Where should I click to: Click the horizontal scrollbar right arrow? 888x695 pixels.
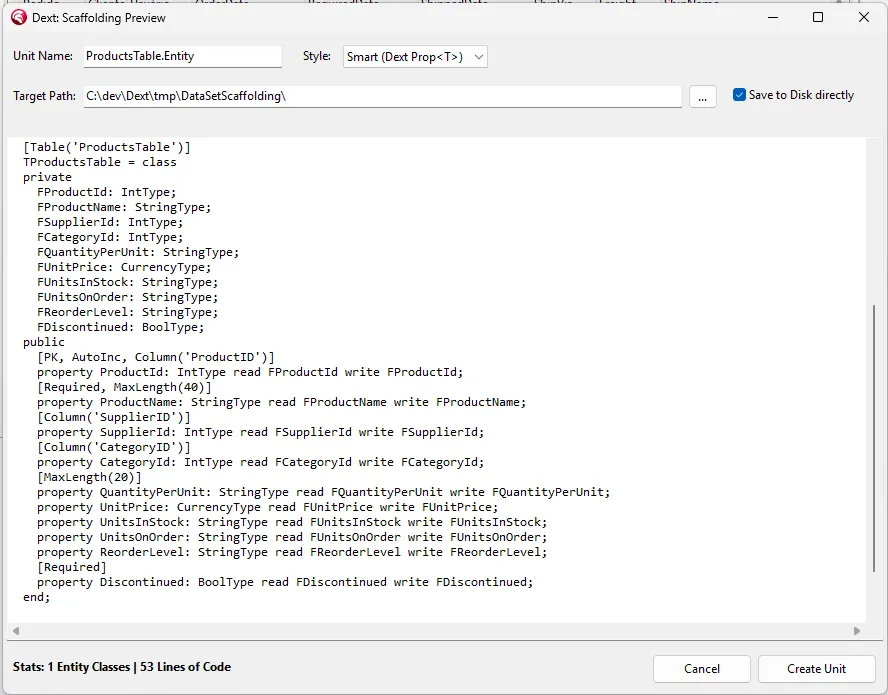[857, 630]
